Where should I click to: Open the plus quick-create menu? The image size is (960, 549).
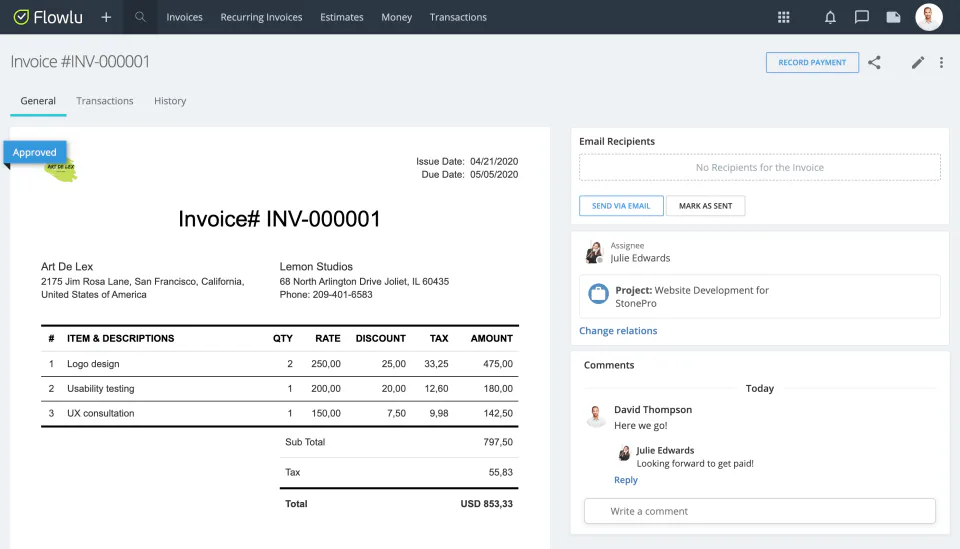click(x=106, y=17)
